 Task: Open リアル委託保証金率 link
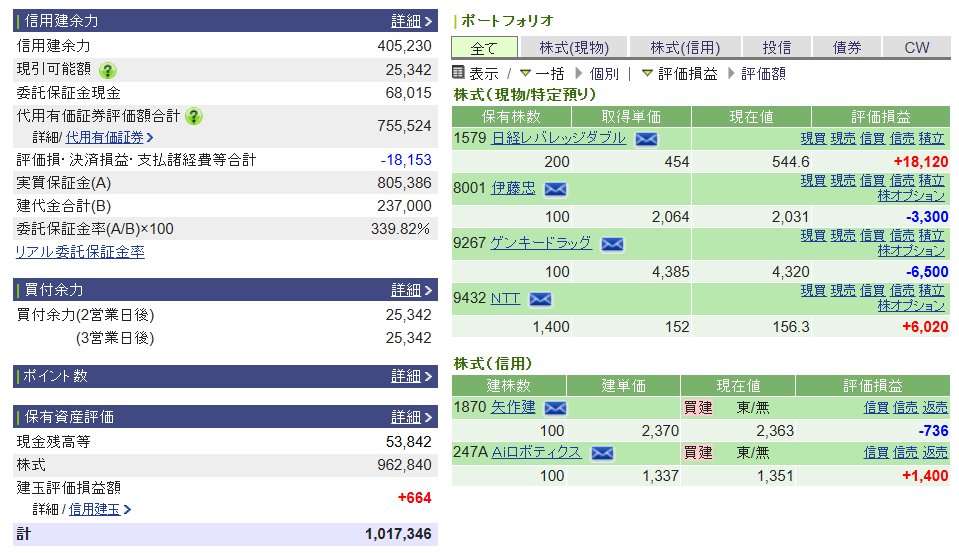click(x=80, y=252)
